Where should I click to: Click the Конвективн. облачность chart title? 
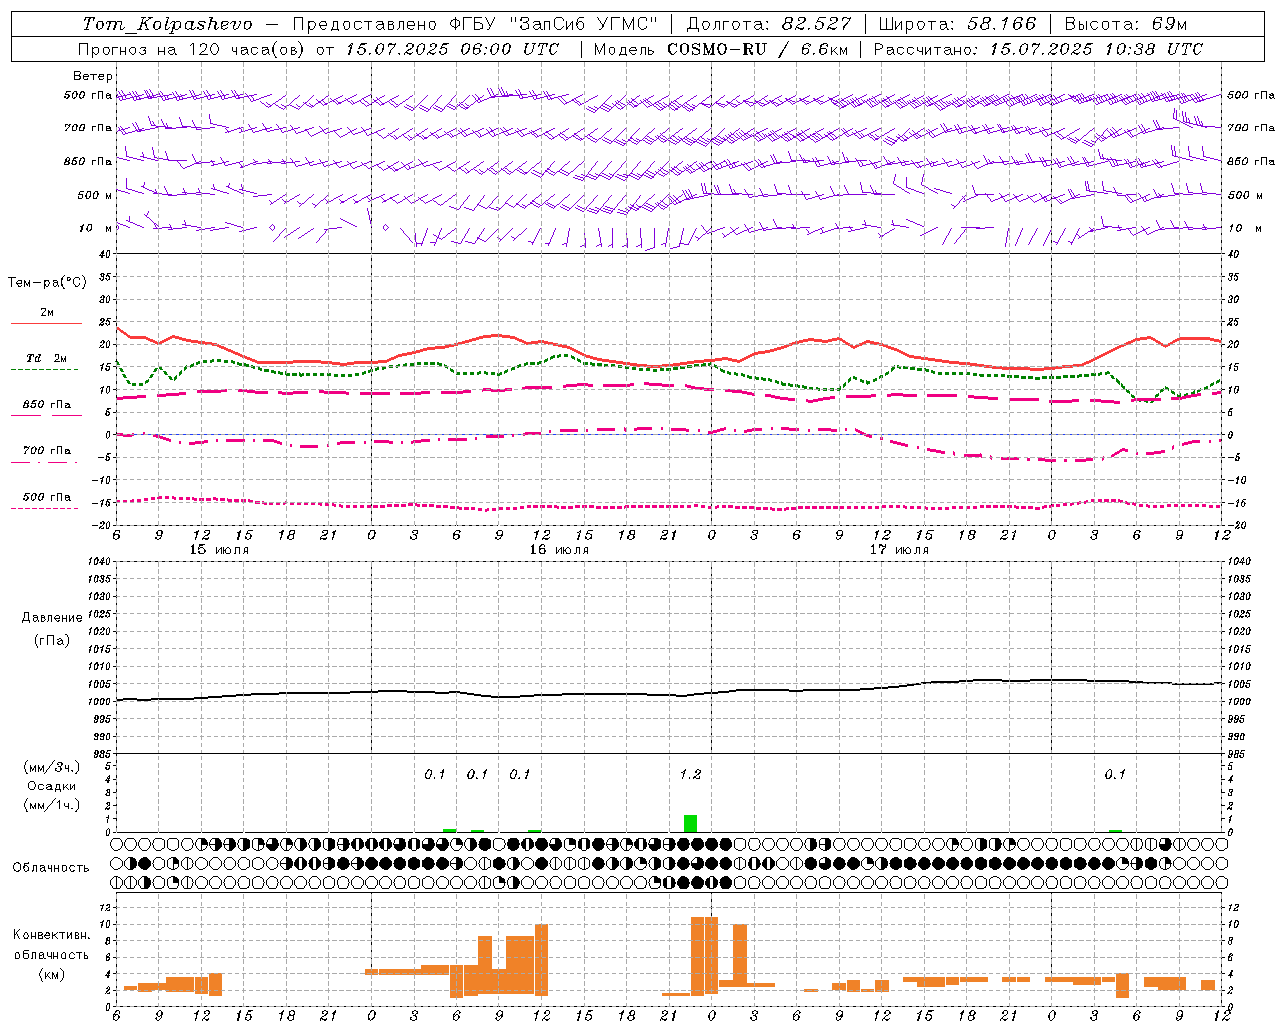pos(51,945)
